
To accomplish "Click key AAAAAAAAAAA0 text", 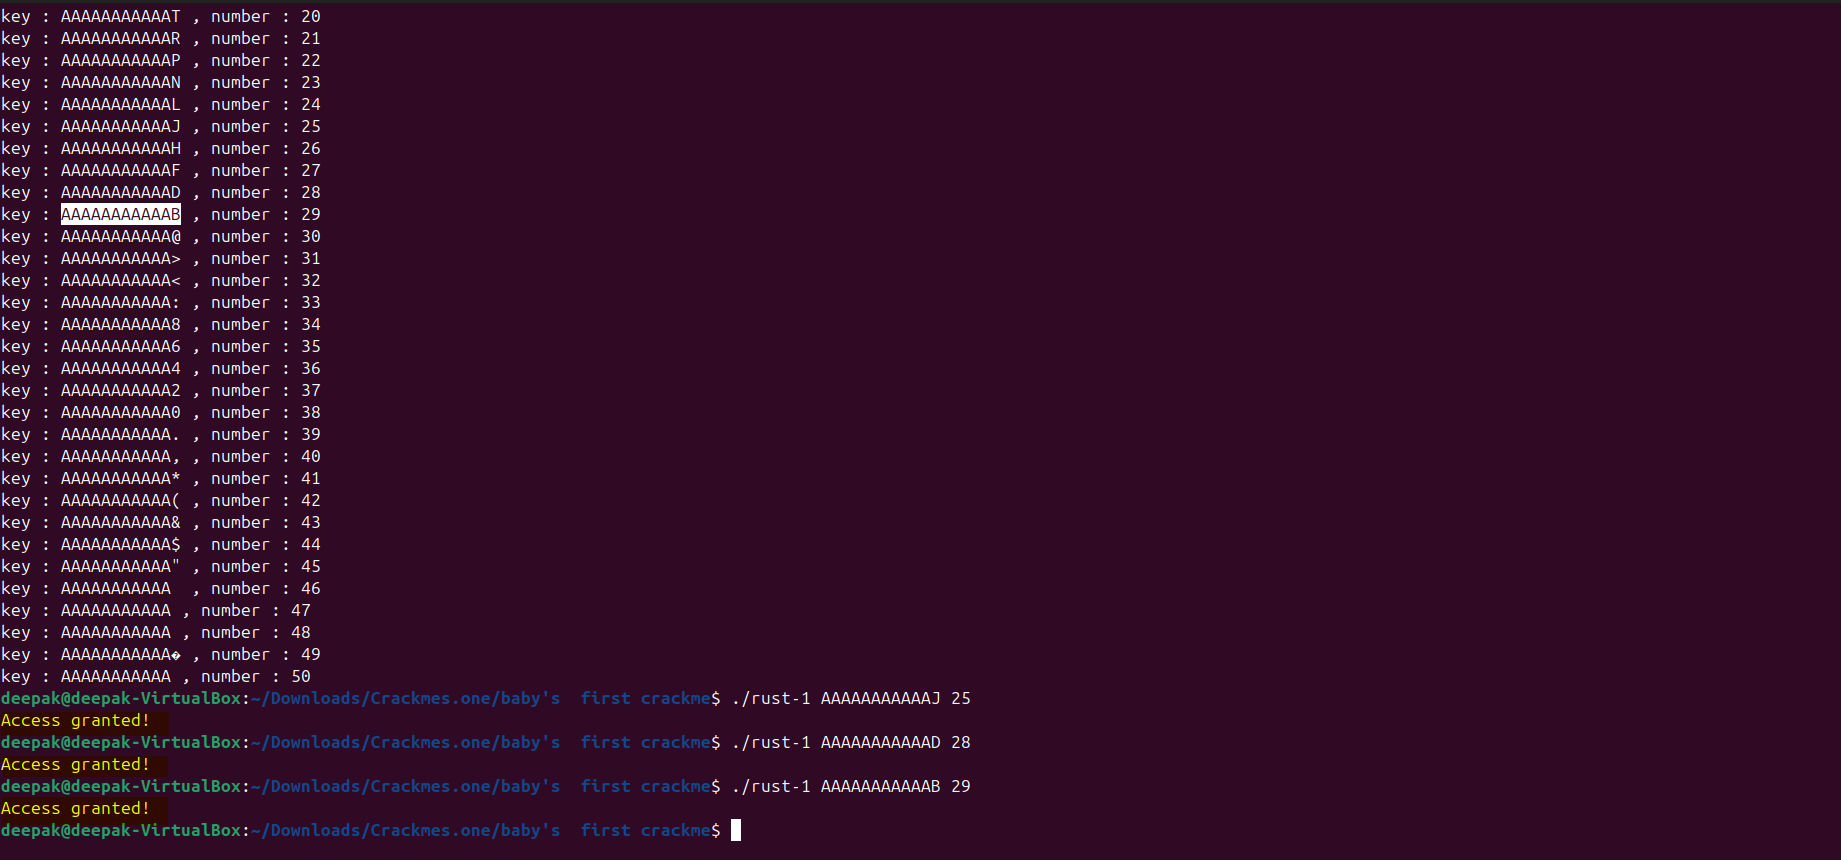I will pos(121,412).
